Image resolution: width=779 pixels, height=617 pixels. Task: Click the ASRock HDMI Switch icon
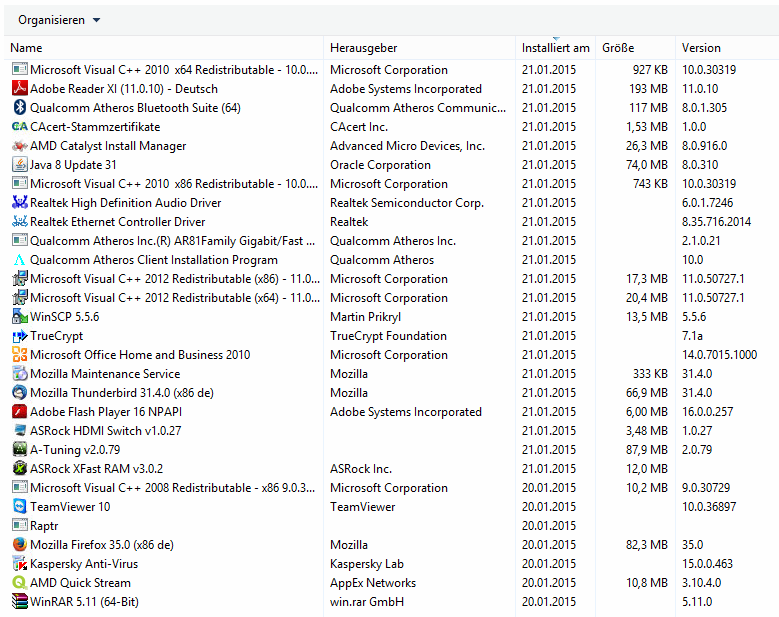pos(19,431)
